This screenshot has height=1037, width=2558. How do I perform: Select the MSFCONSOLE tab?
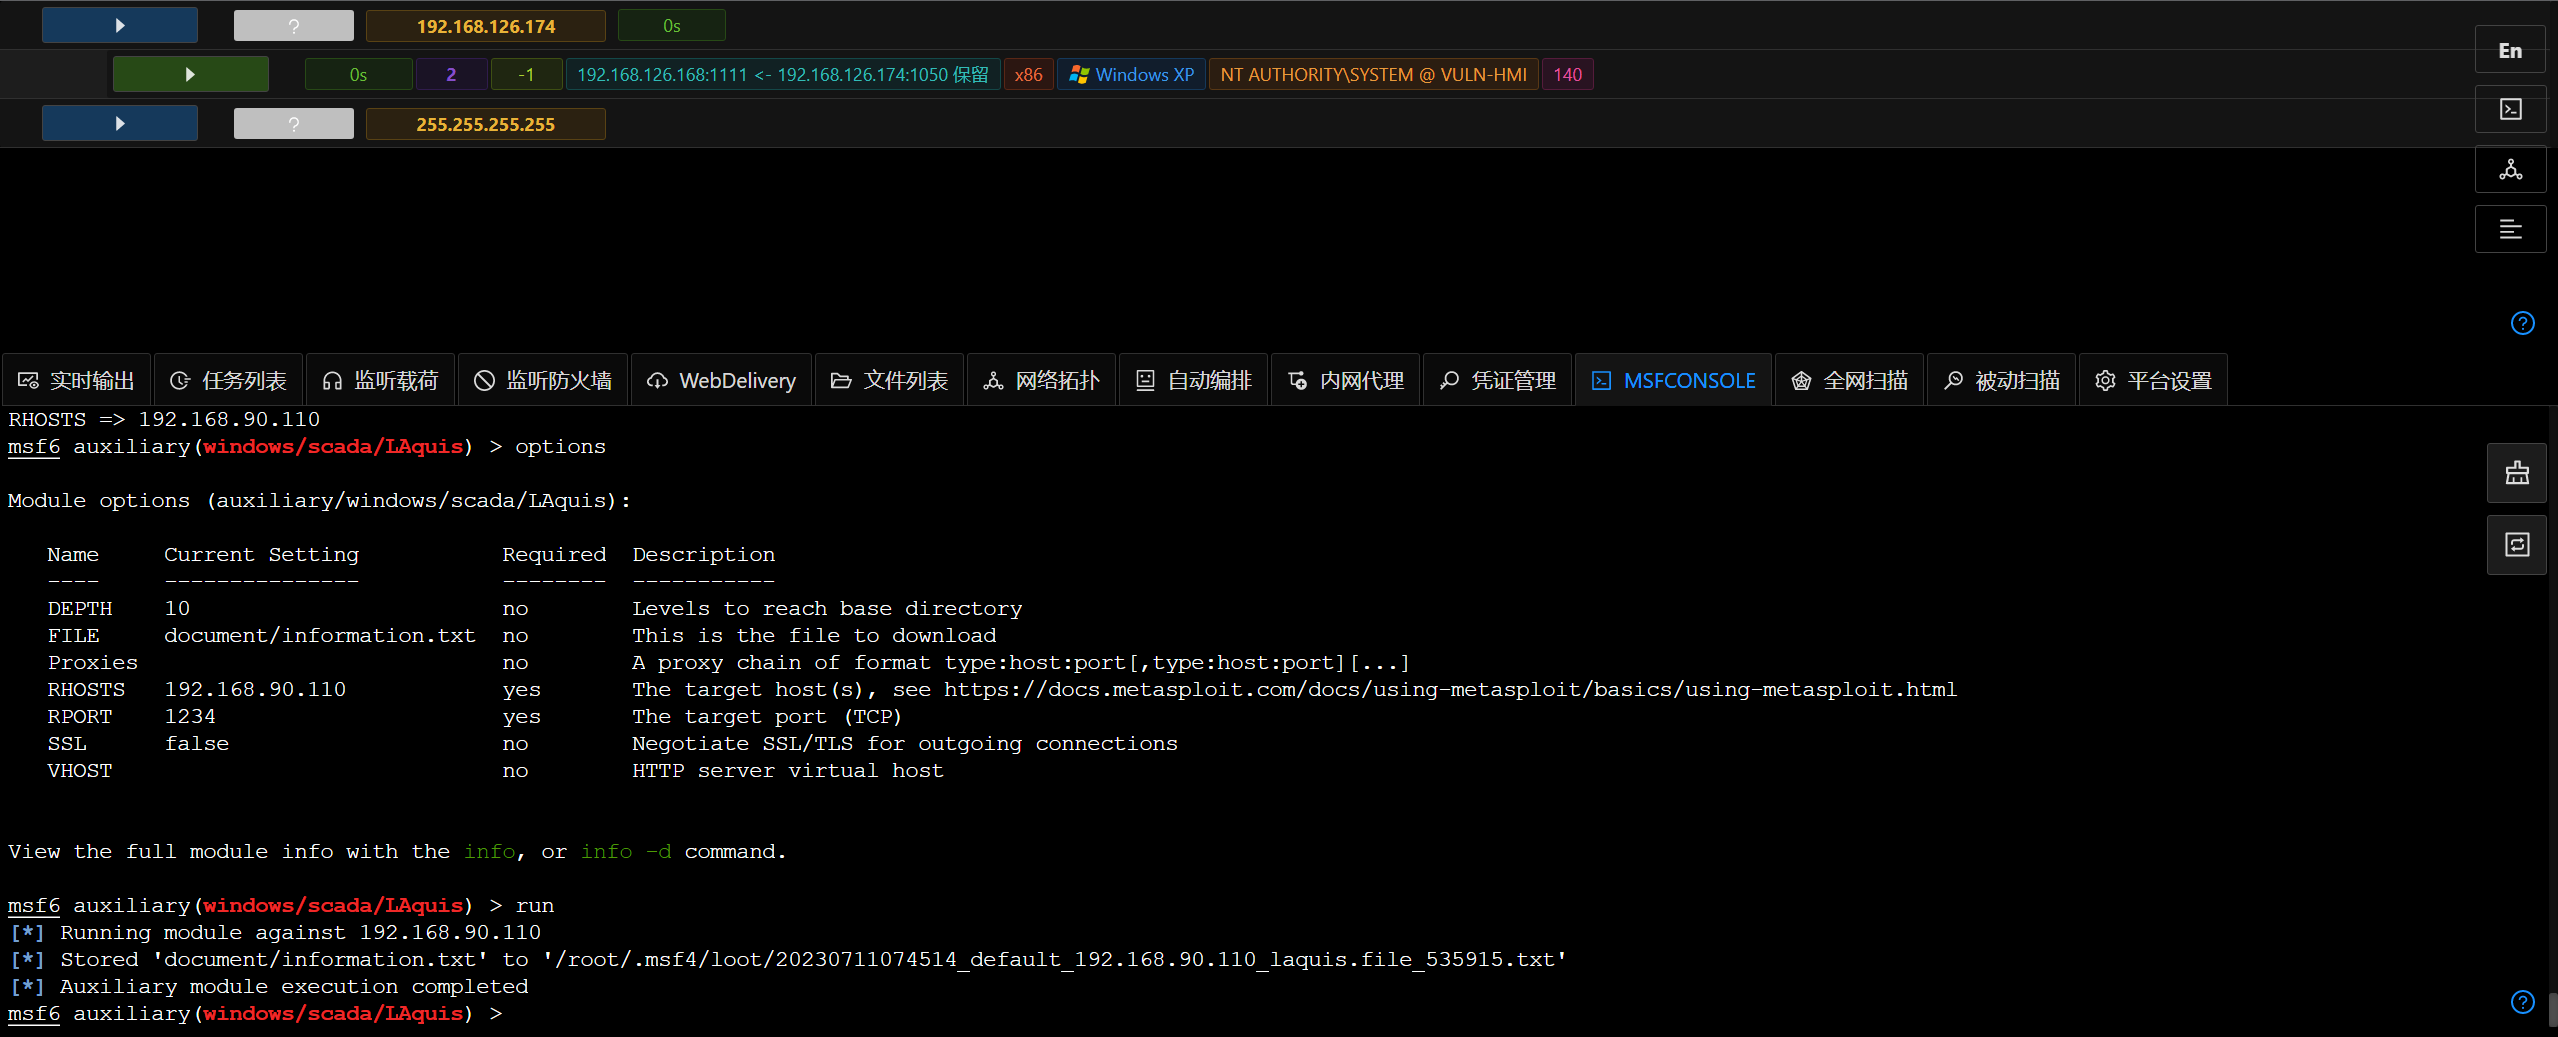(x=1674, y=380)
